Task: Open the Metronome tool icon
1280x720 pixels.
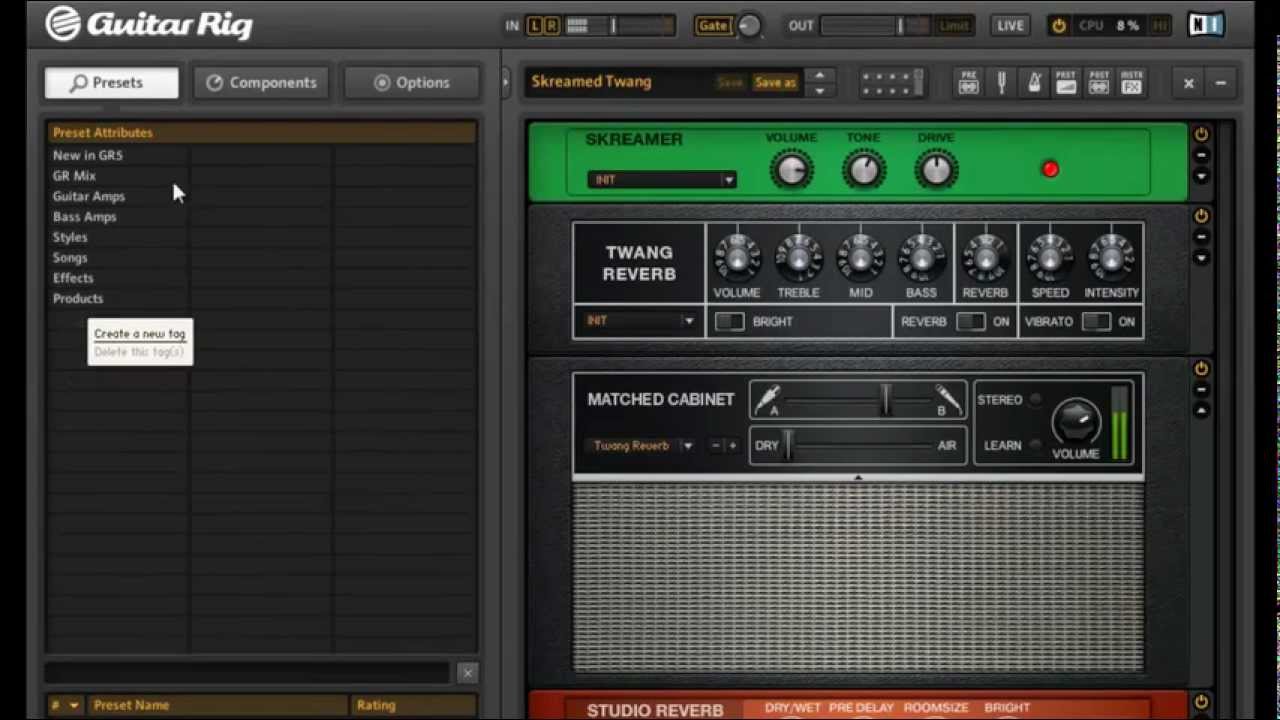Action: point(1034,82)
